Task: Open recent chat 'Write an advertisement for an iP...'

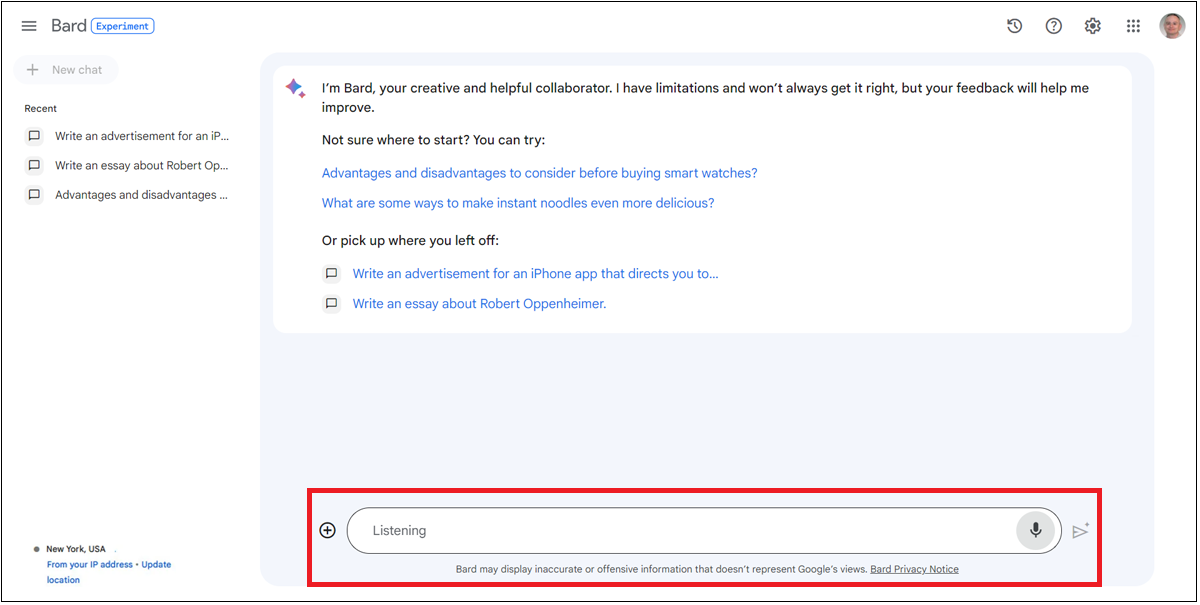Action: pos(142,136)
